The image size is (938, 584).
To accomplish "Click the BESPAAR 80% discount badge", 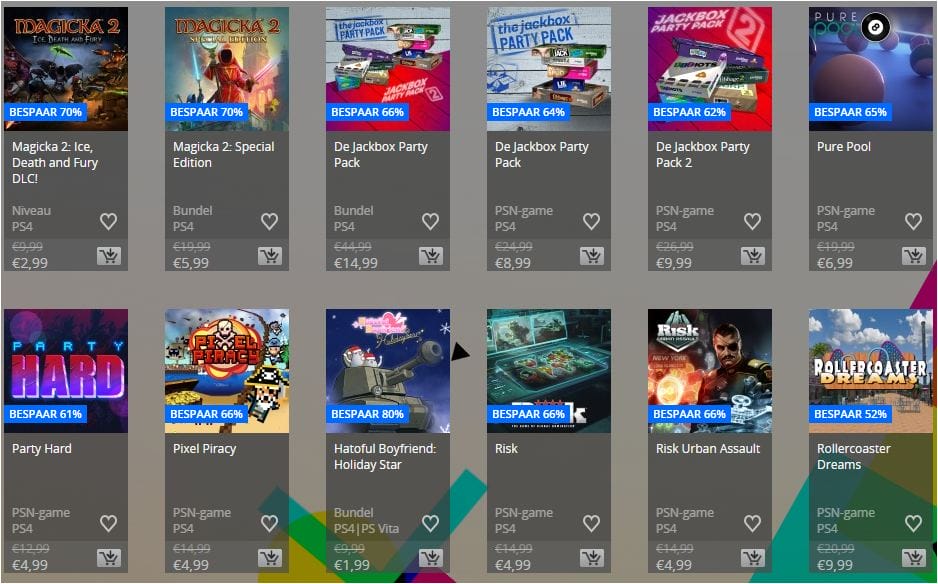I will pos(367,414).
